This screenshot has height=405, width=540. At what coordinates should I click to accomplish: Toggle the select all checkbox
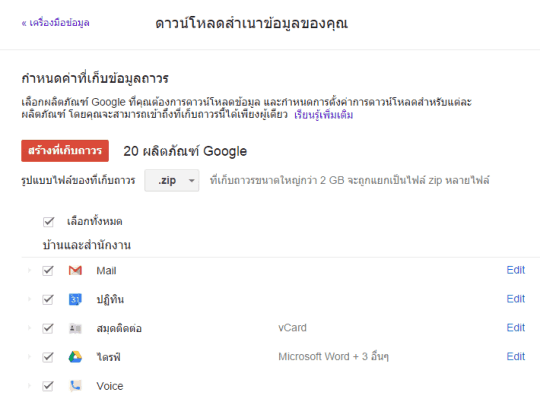coord(49,221)
